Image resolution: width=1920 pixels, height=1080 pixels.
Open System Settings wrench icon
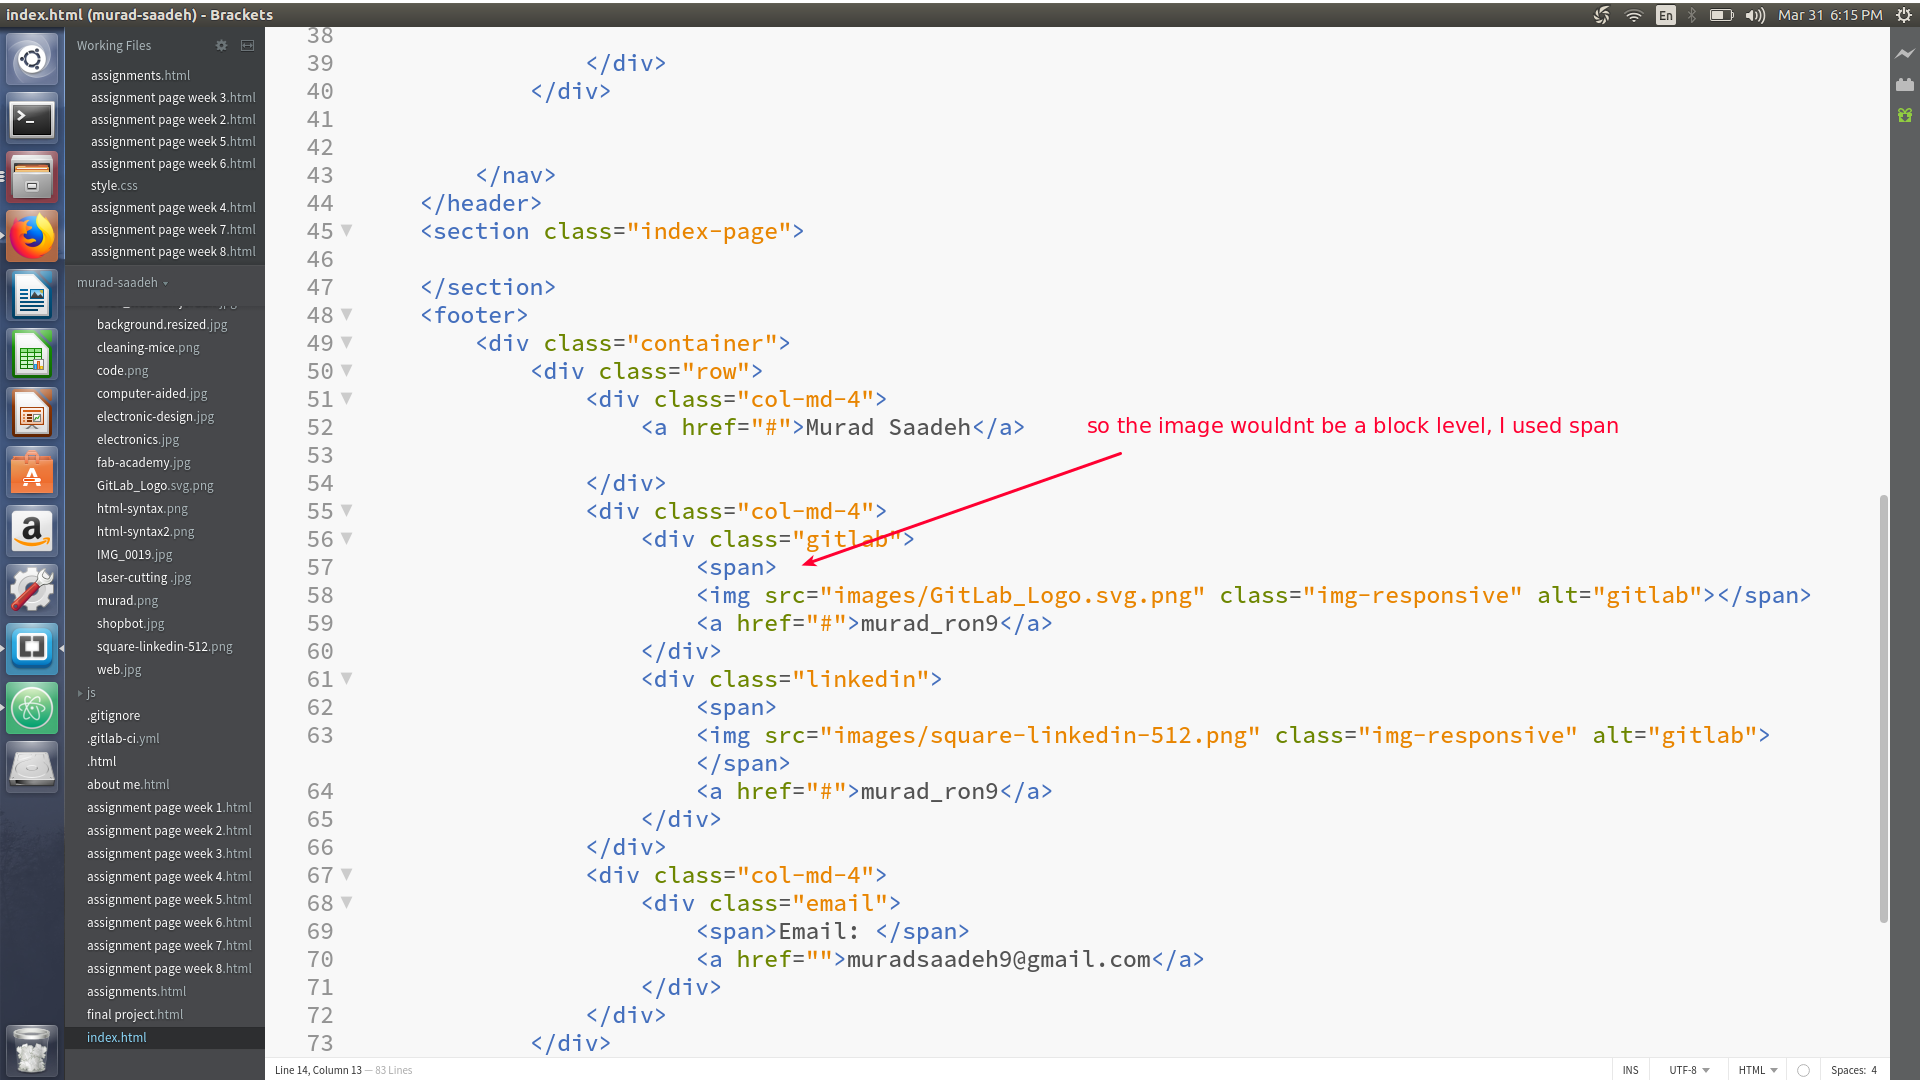(32, 591)
